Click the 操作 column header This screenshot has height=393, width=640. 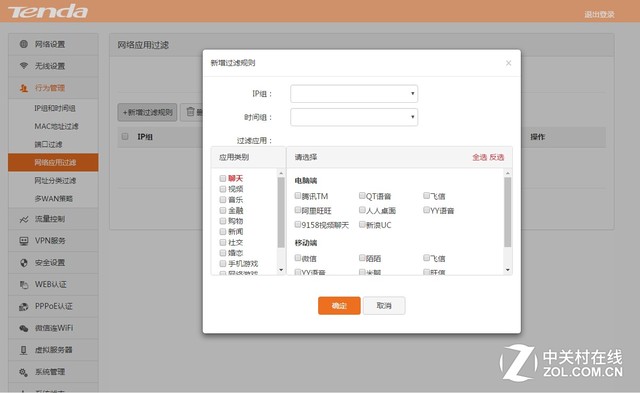[538, 137]
